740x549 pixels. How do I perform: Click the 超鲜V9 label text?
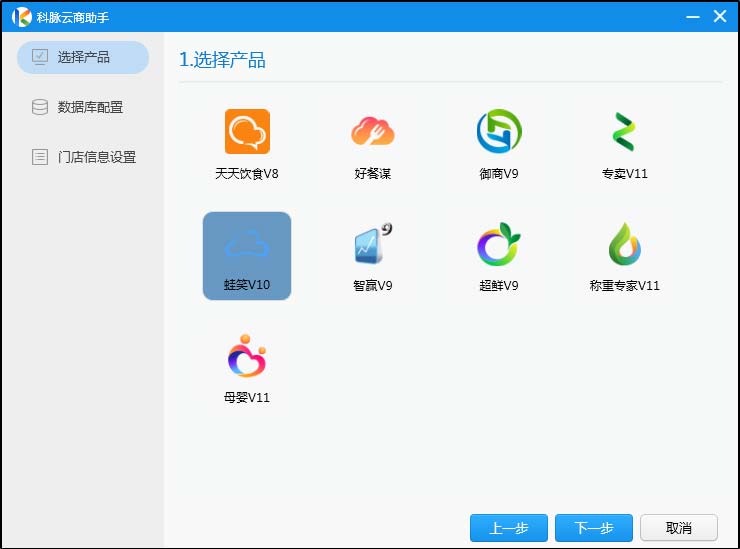pos(499,286)
